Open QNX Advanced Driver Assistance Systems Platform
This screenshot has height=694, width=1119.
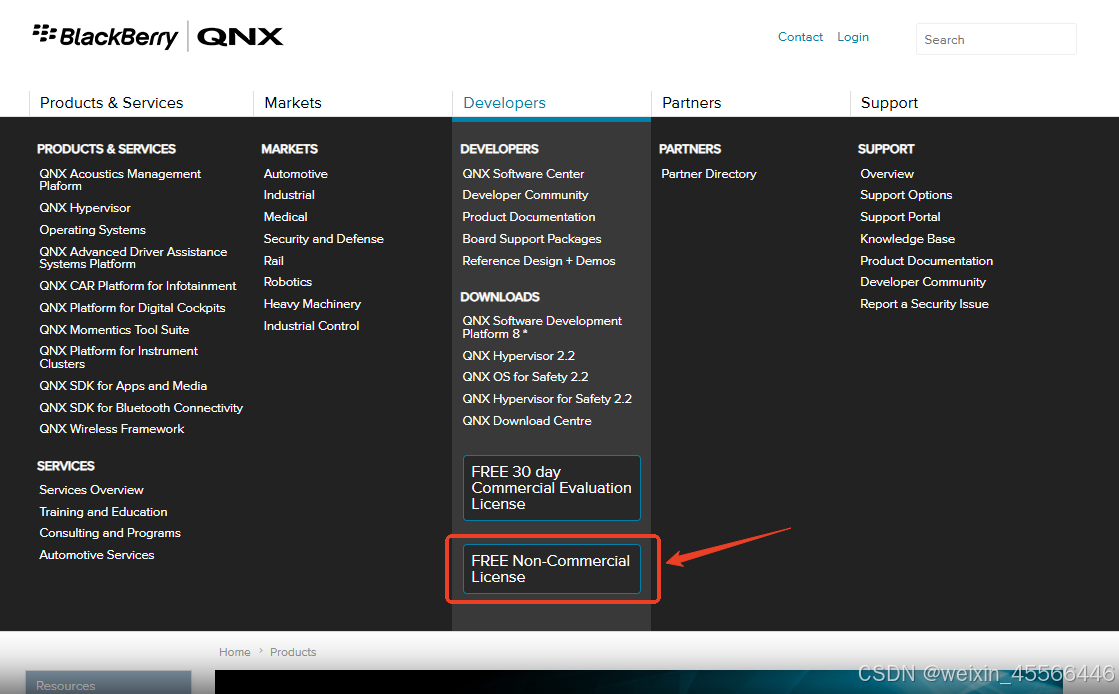(x=133, y=258)
